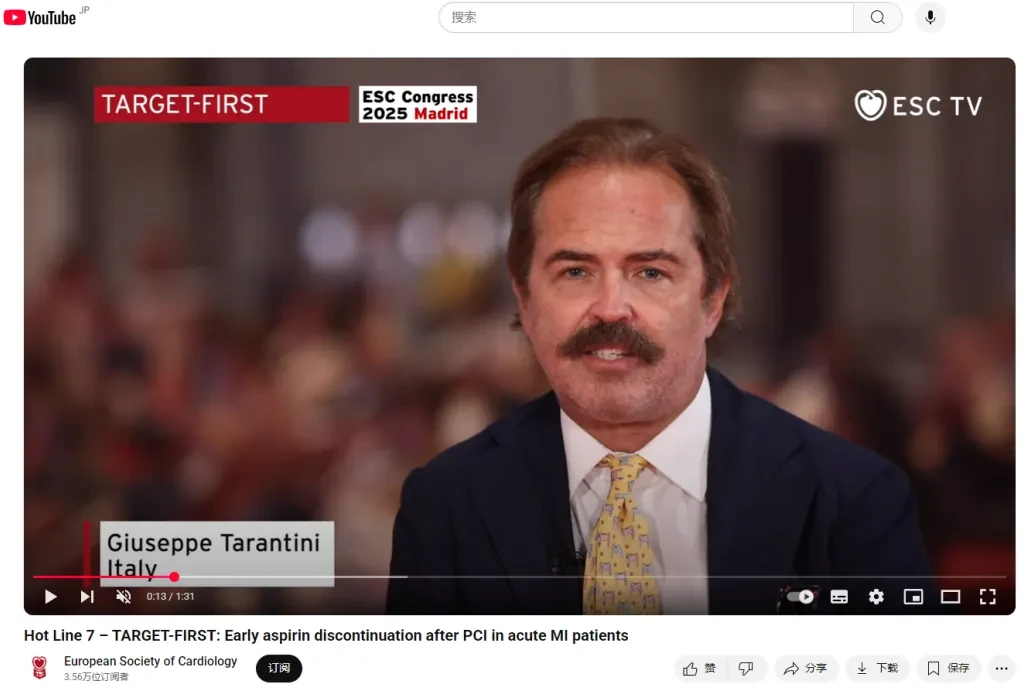Like the video with thumbs up
1028x690 pixels.
[x=699, y=668]
